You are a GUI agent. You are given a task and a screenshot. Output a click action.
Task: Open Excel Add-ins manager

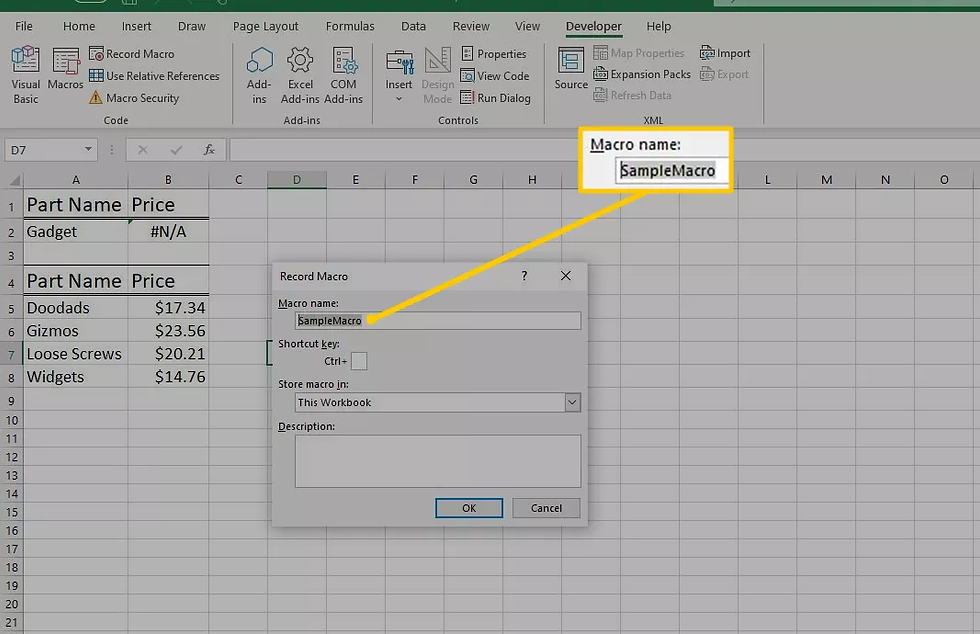click(300, 74)
